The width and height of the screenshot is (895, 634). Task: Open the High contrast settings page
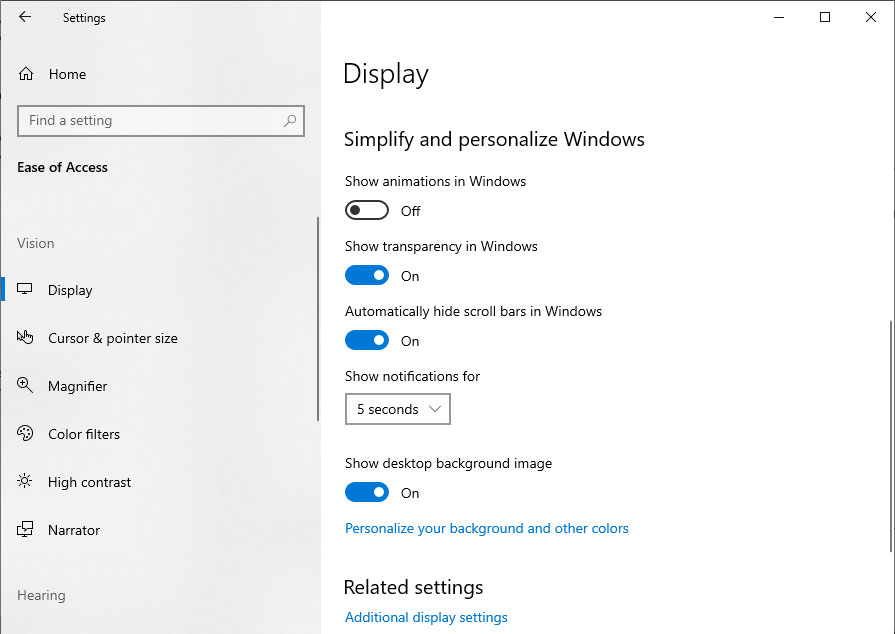point(89,482)
